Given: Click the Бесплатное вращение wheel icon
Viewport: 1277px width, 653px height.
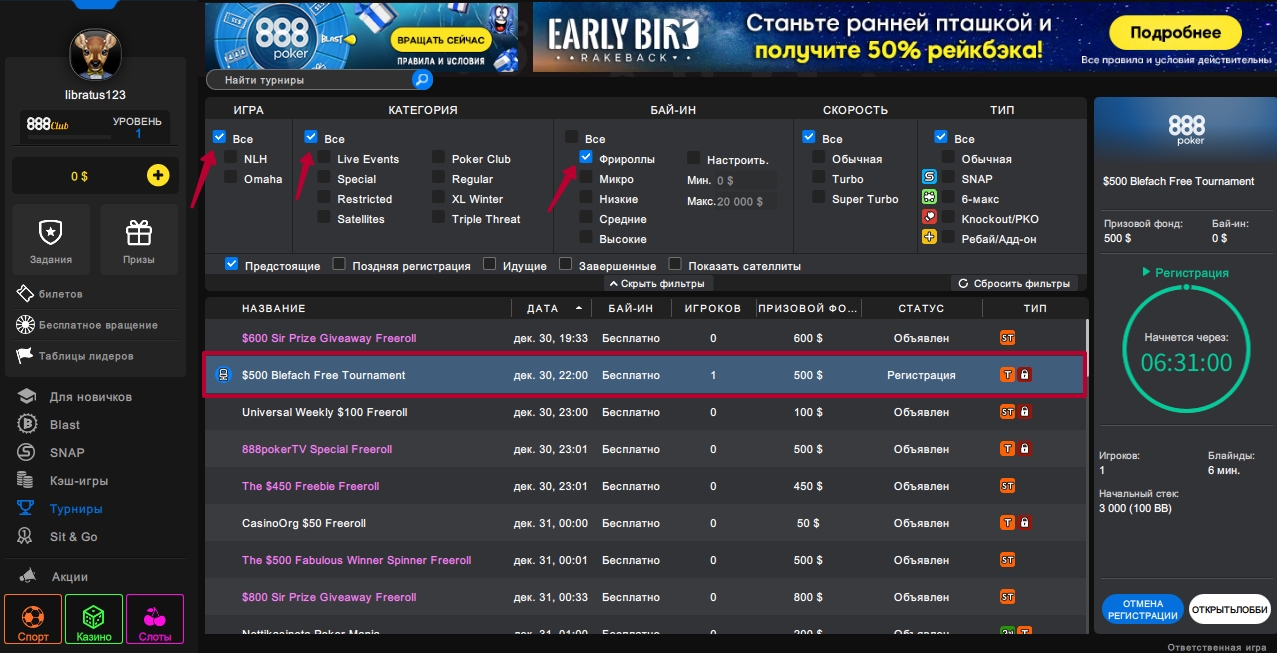Looking at the screenshot, I should (x=25, y=325).
